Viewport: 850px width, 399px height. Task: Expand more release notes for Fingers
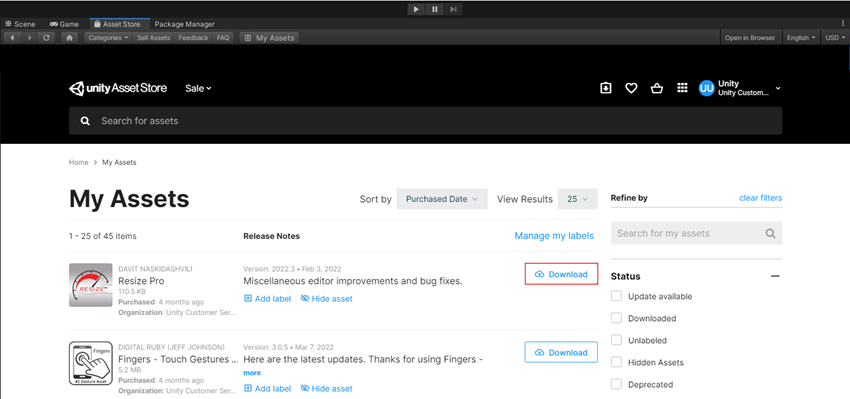click(x=252, y=373)
